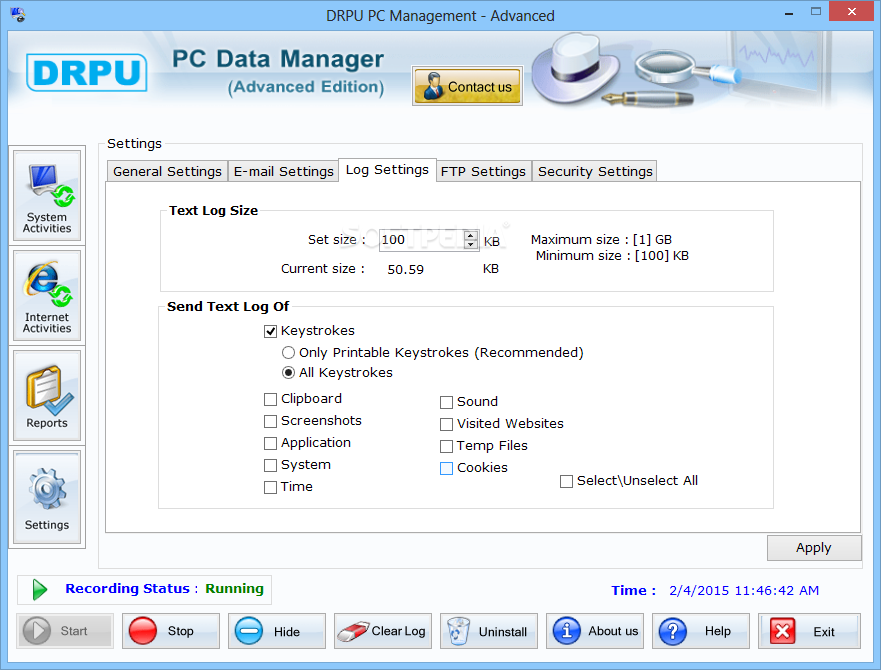Enable the Application checkbox
The image size is (881, 670).
tap(270, 443)
